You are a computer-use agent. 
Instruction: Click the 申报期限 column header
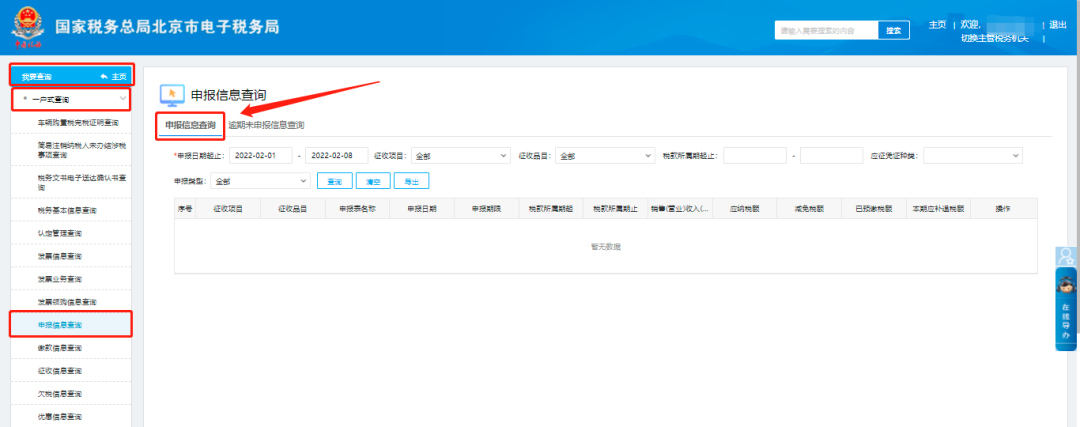coord(486,209)
